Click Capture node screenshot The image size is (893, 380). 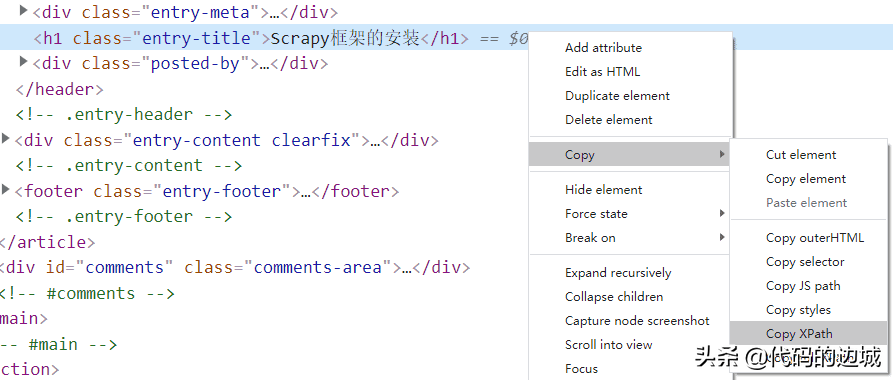637,321
